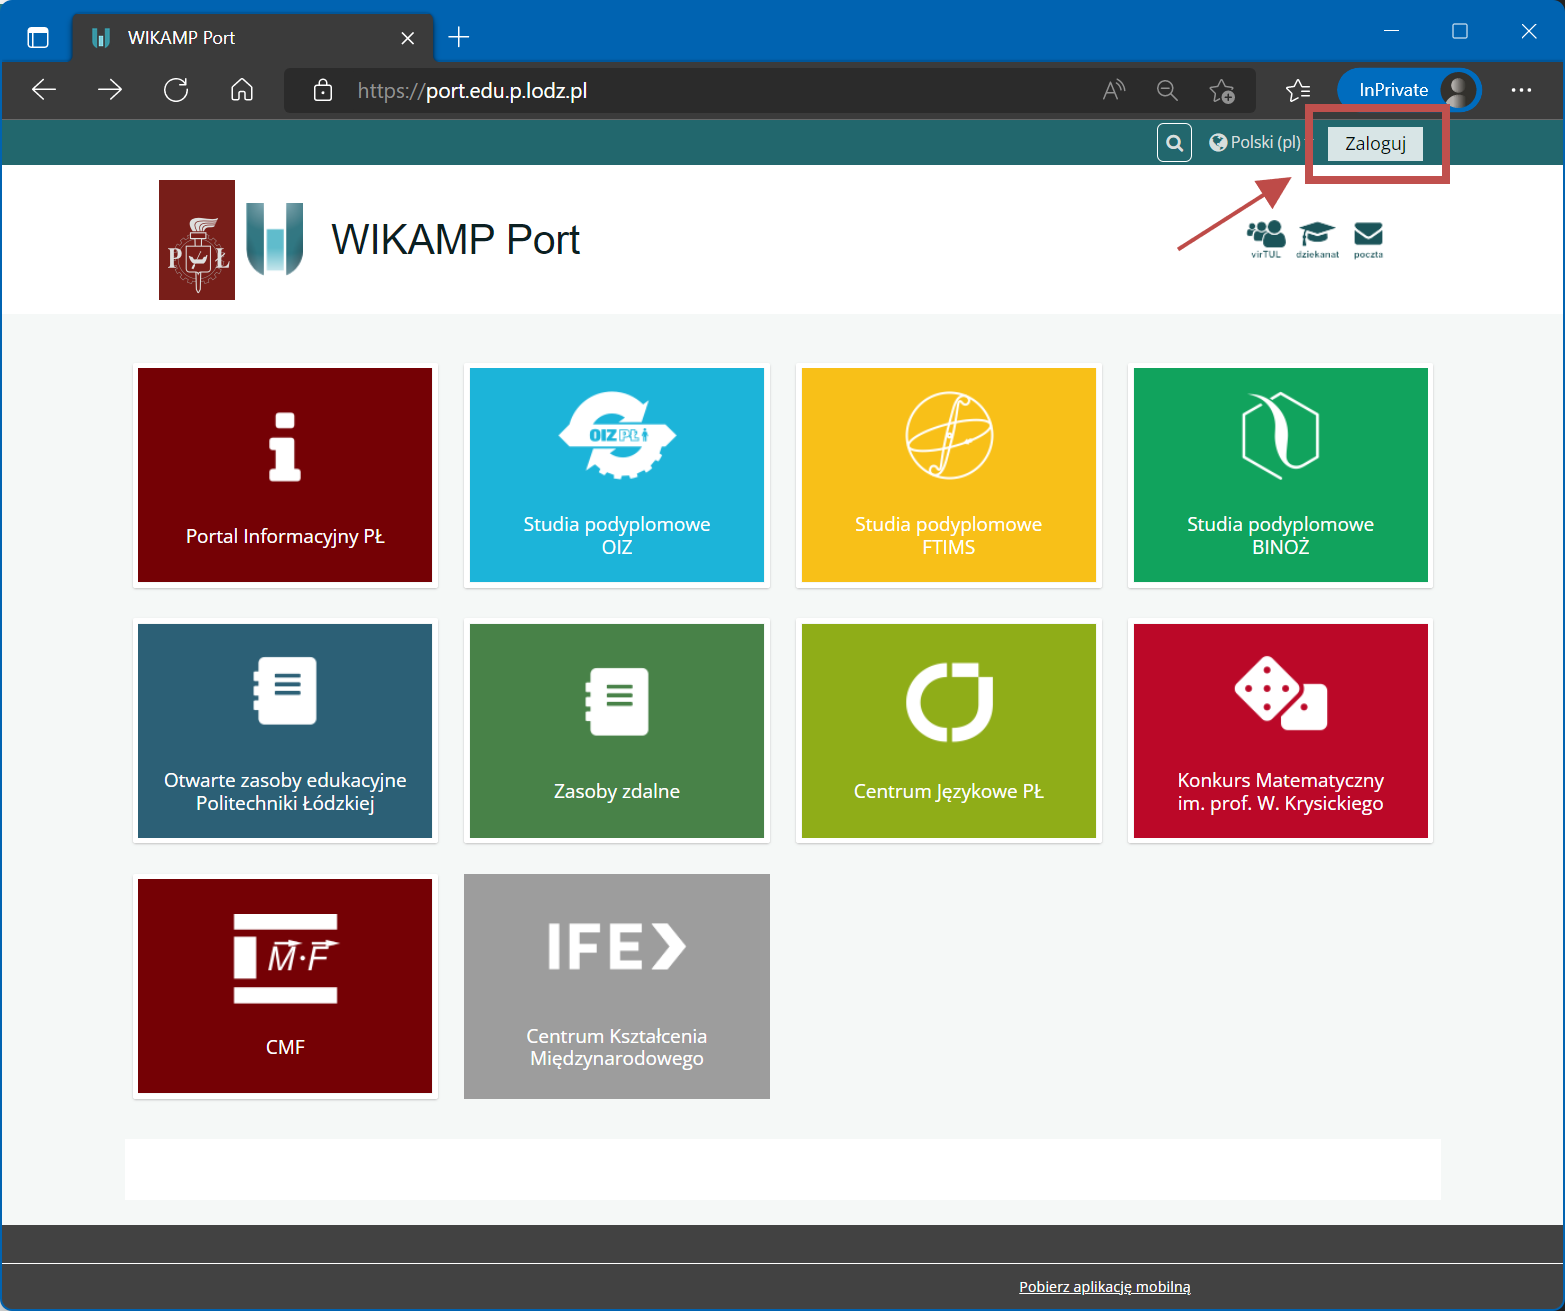Click the Studia podyplomowe BINOŻ tile
Screen dimensions: 1565x1311
pyautogui.click(x=1280, y=475)
